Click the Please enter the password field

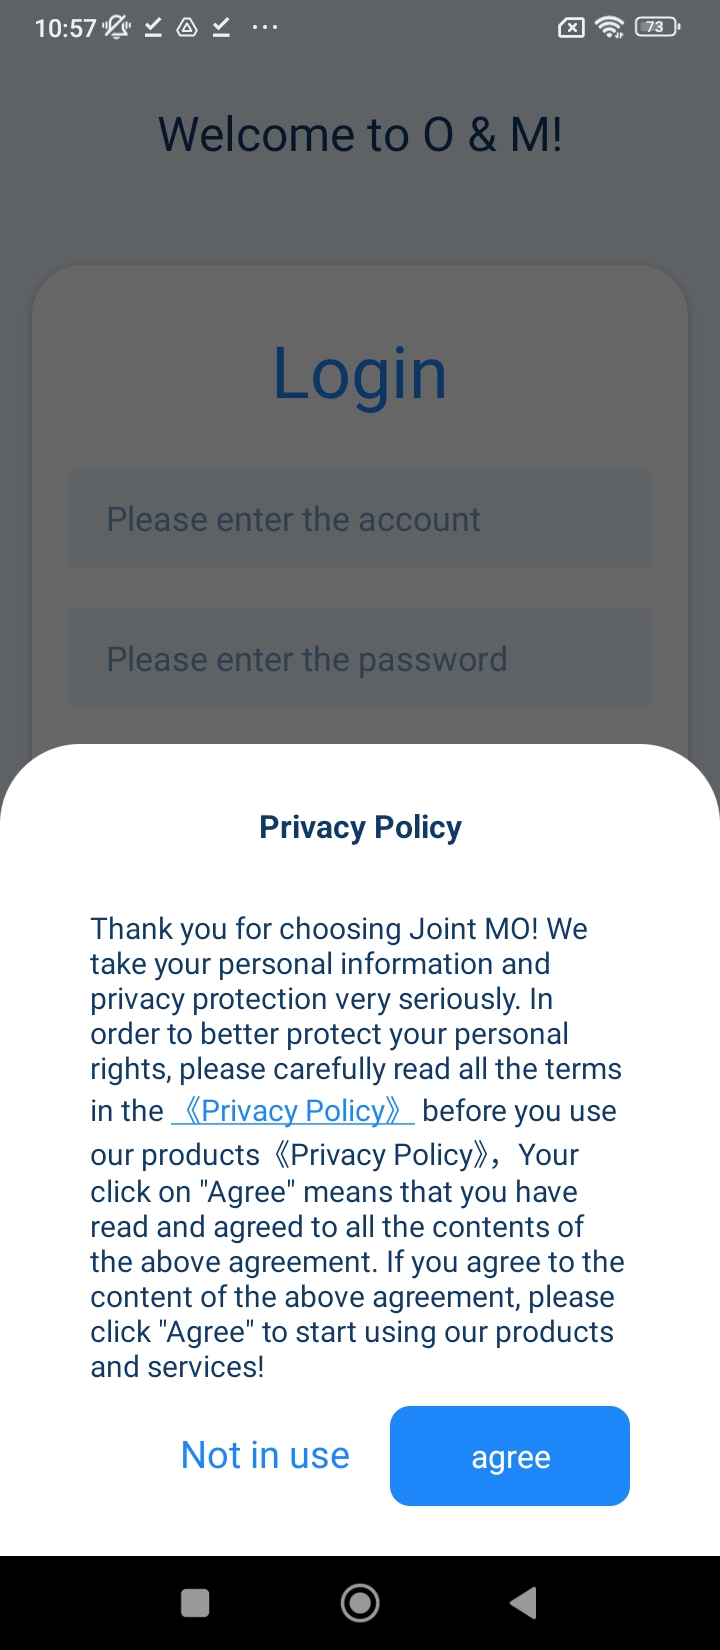point(360,658)
